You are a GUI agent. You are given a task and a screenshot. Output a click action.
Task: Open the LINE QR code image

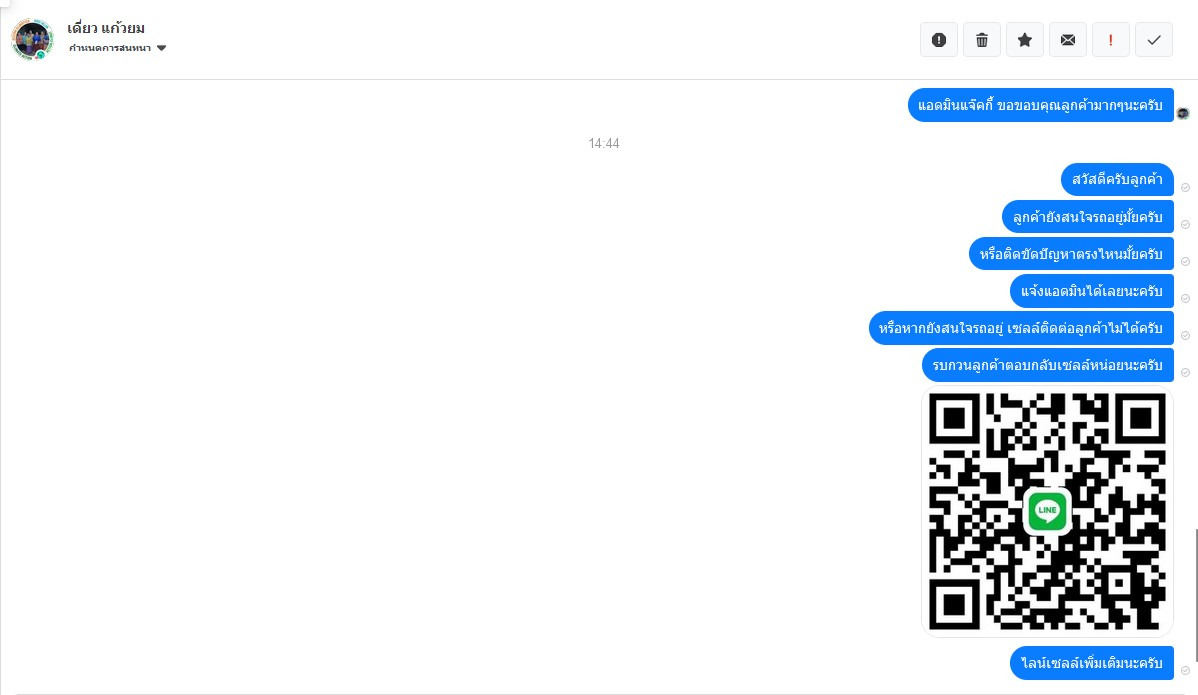[x=1047, y=512]
